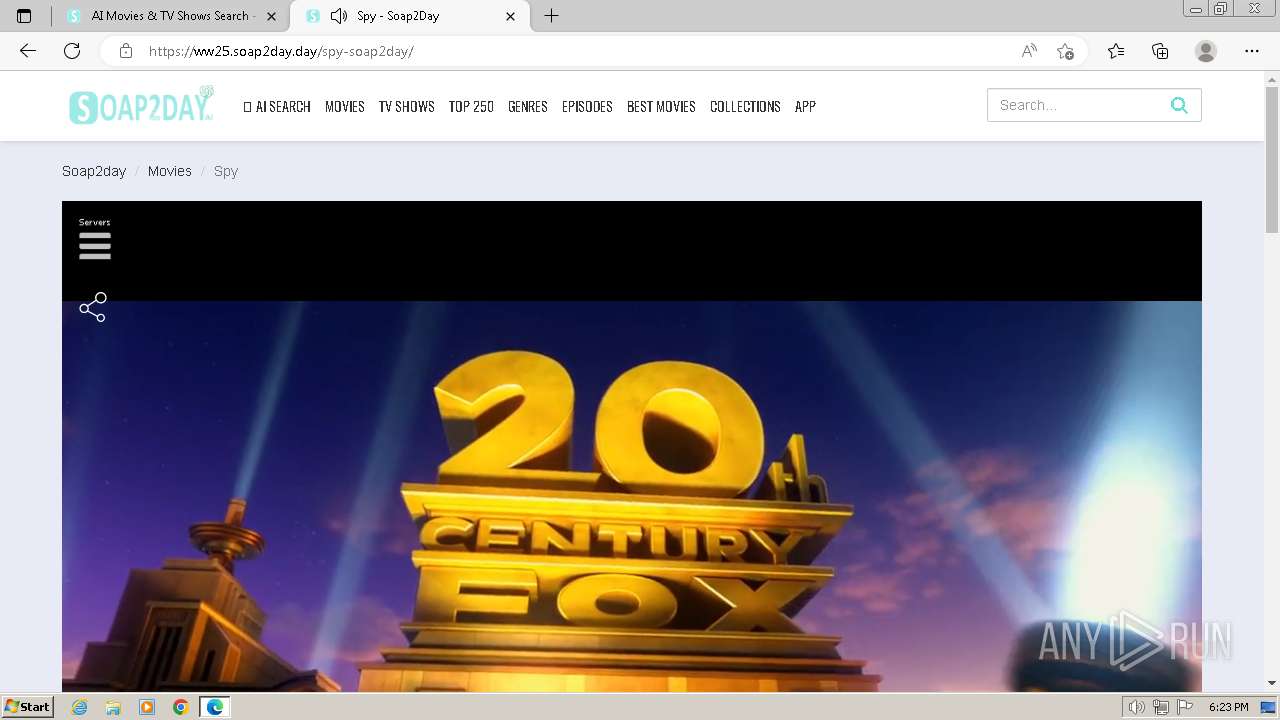Screen dimensions: 1280x720
Task: Refresh the current page
Action: (72, 51)
